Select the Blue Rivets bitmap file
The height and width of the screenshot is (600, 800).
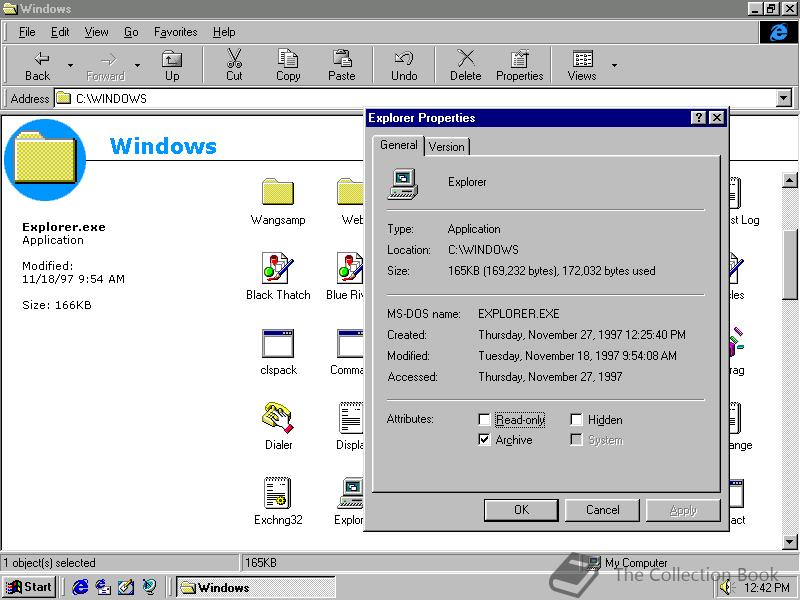345,276
